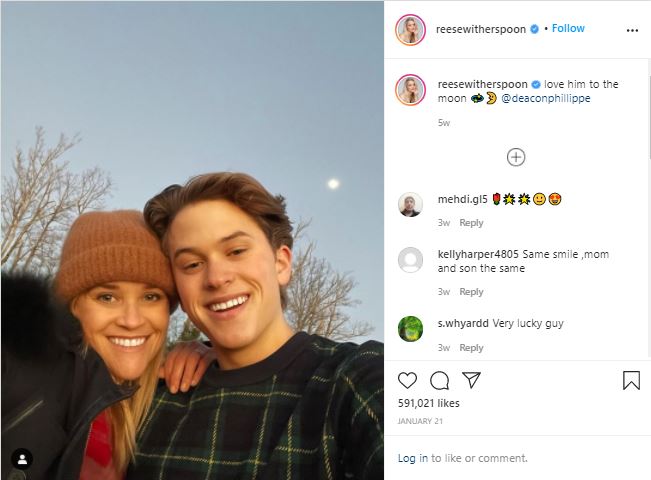
Task: Click the comments panel scrollbar
Action: [x=649, y=116]
